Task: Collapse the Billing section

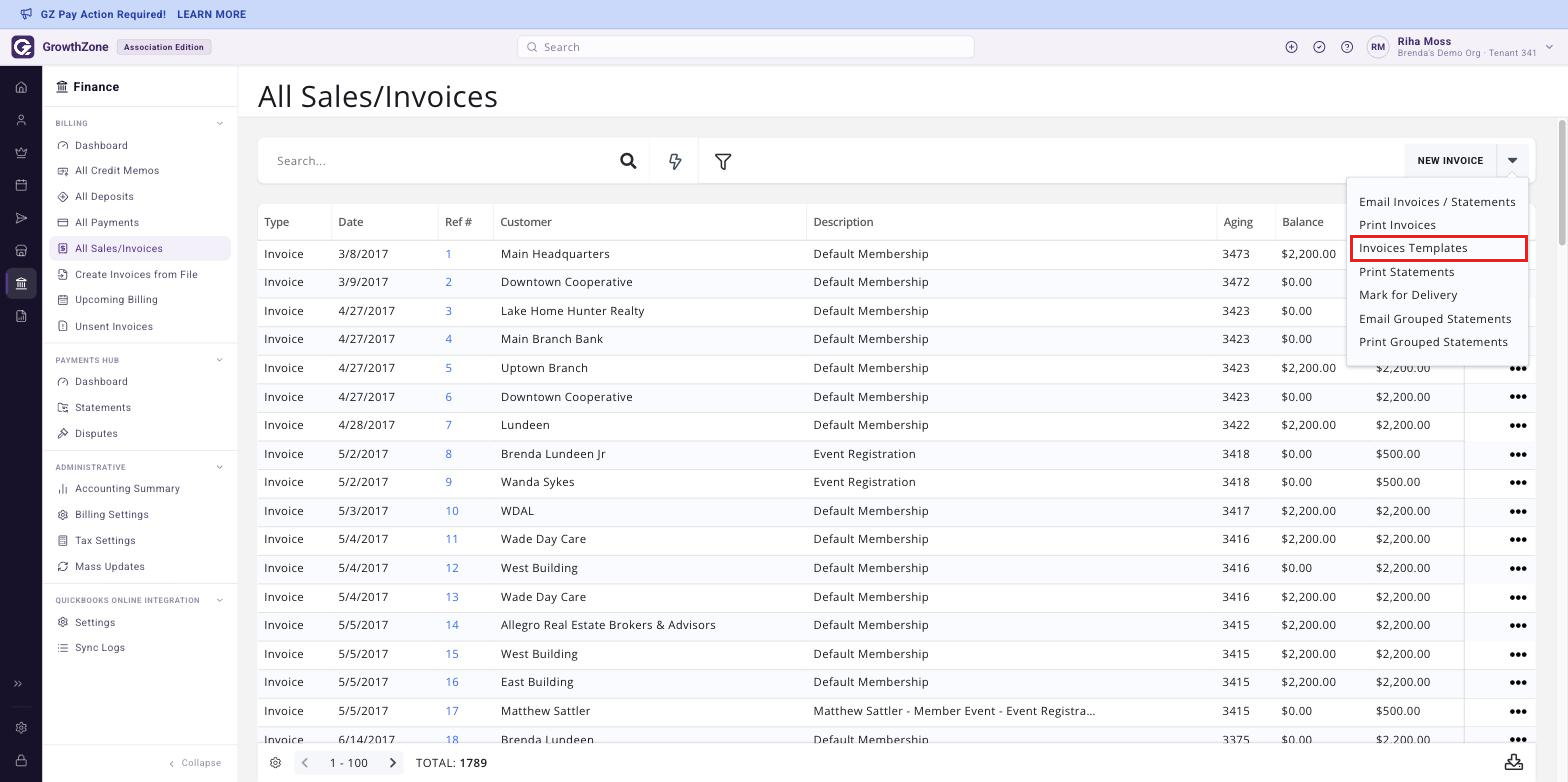Action: (x=220, y=124)
